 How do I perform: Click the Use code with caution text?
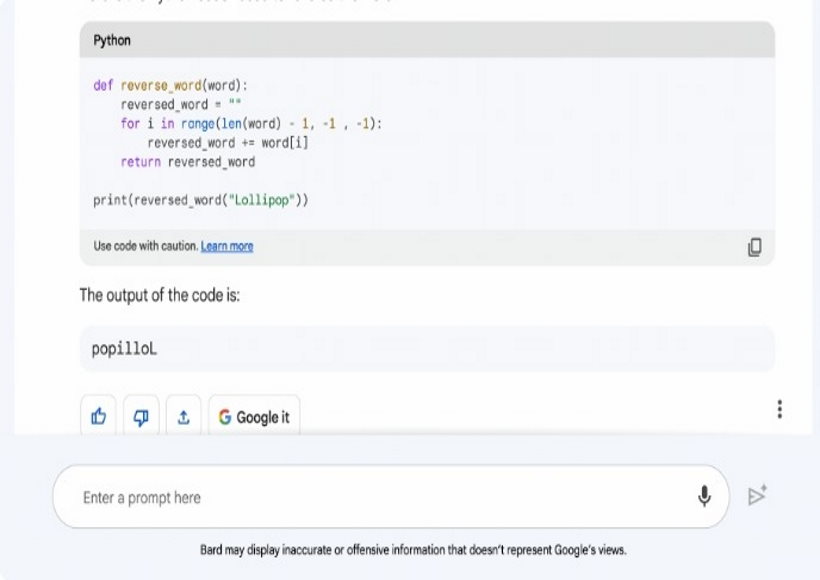pos(145,247)
